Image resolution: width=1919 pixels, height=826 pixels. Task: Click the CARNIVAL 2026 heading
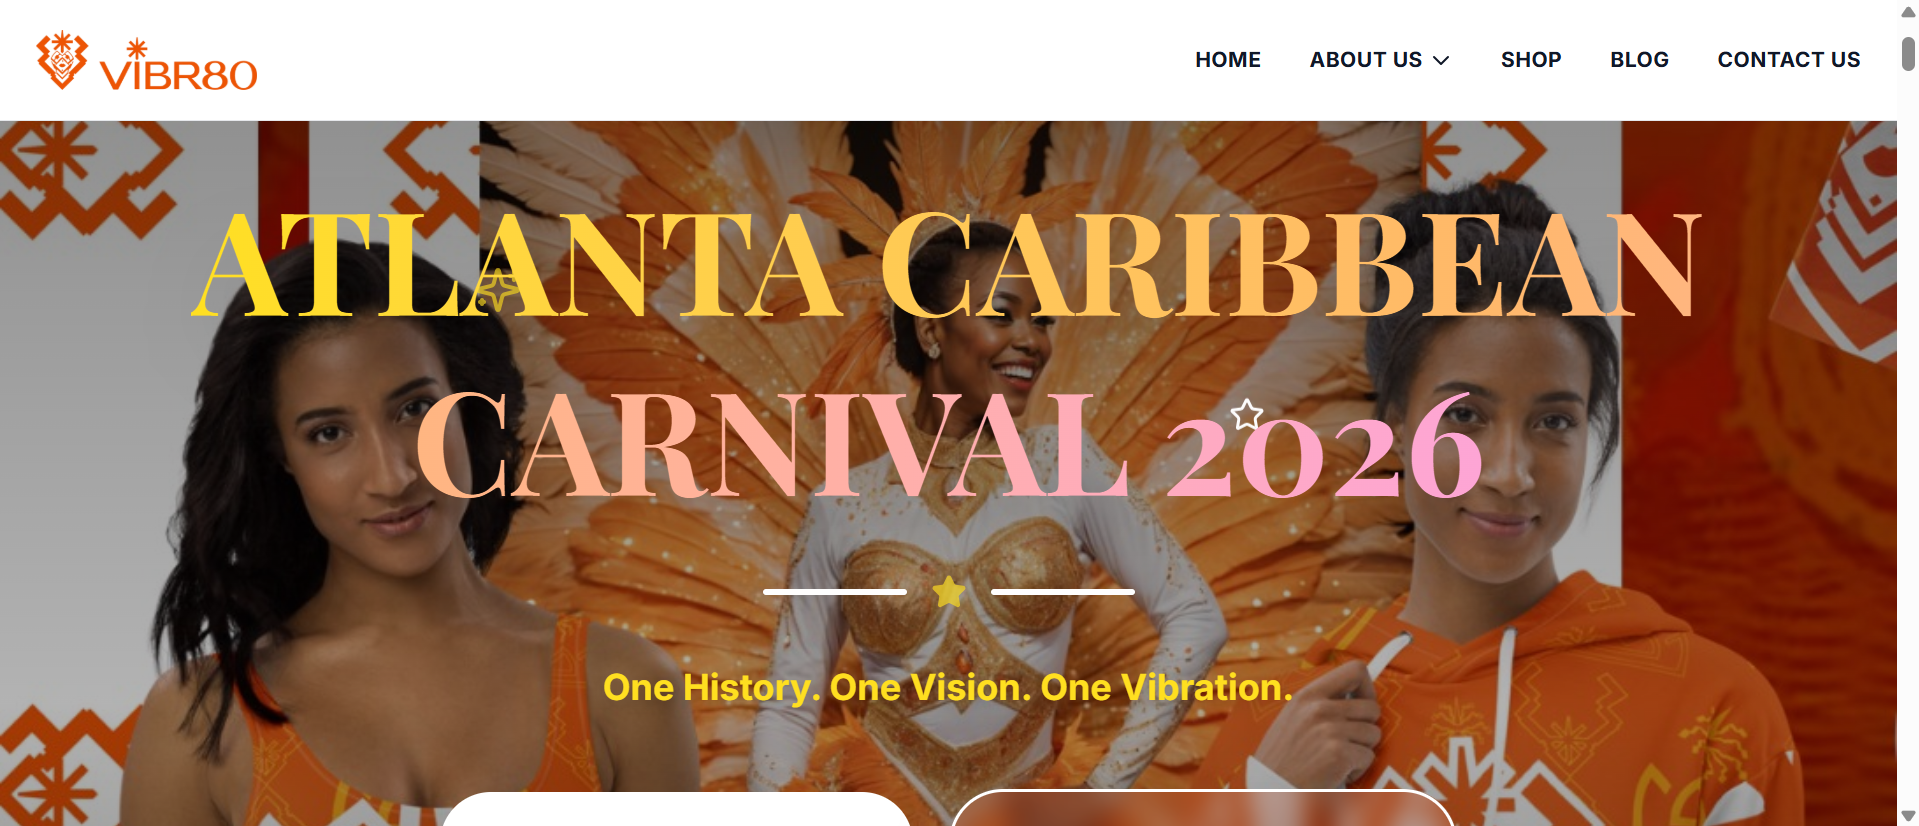tap(949, 446)
